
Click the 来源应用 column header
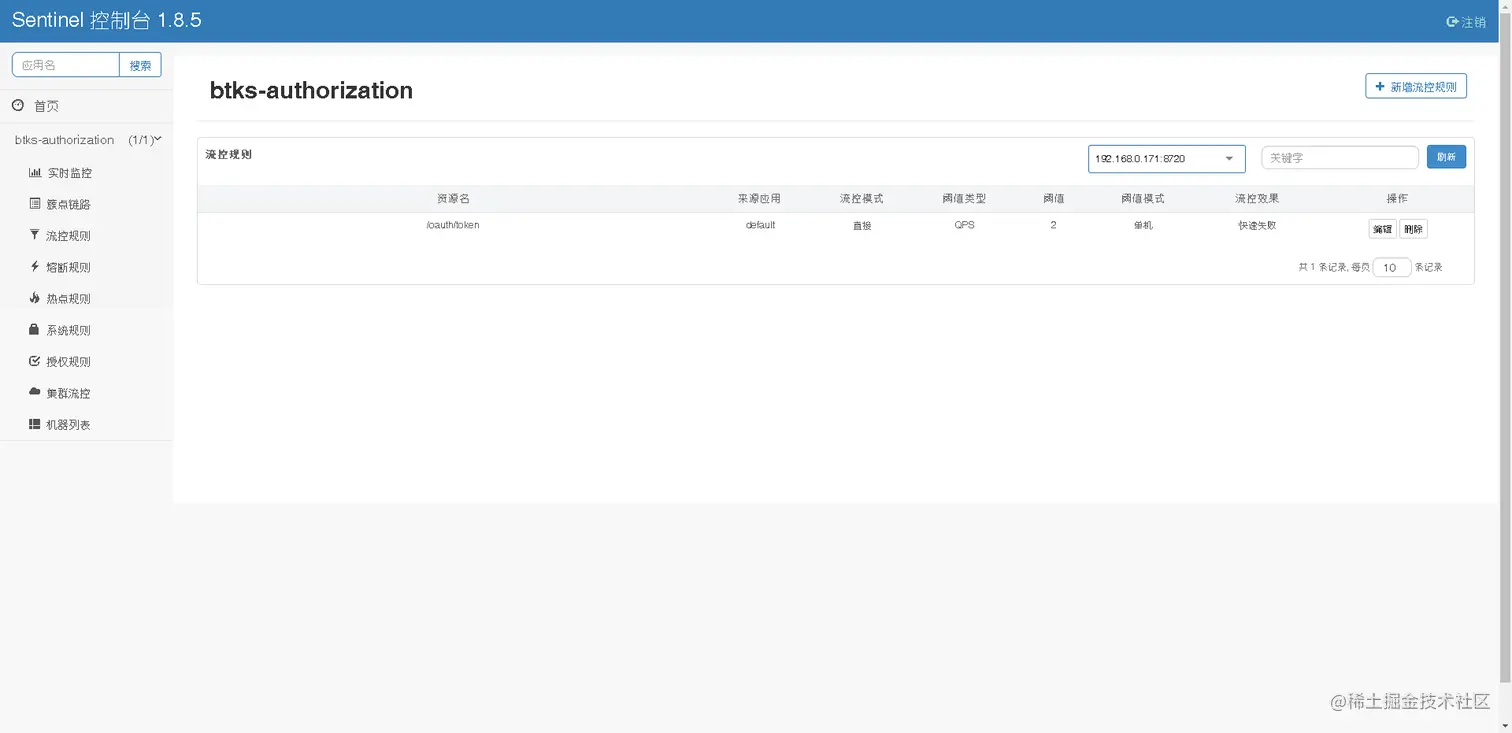(x=759, y=199)
